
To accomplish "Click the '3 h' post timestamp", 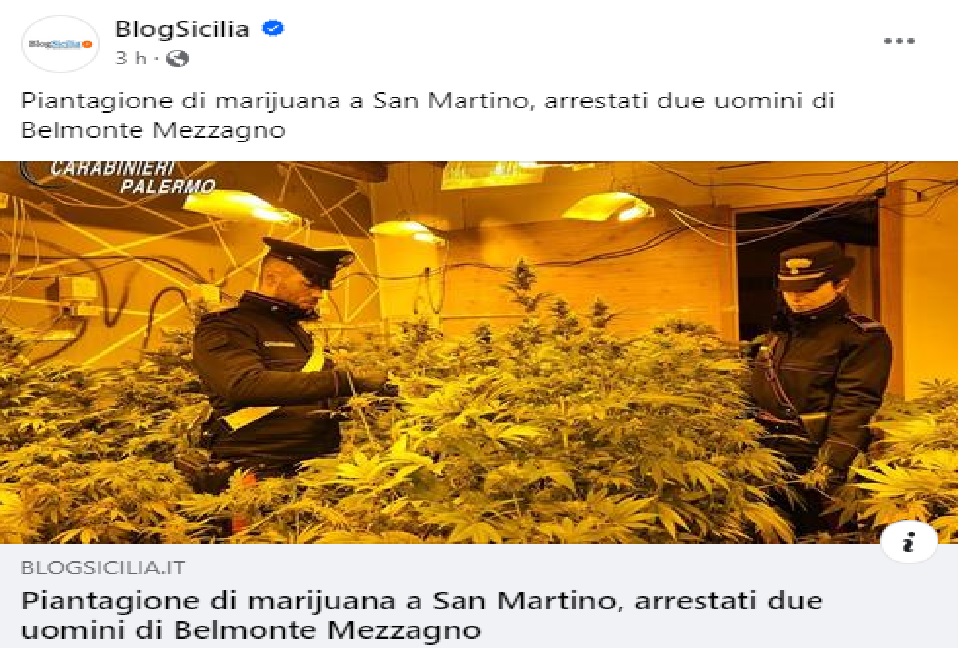I will click(x=131, y=58).
